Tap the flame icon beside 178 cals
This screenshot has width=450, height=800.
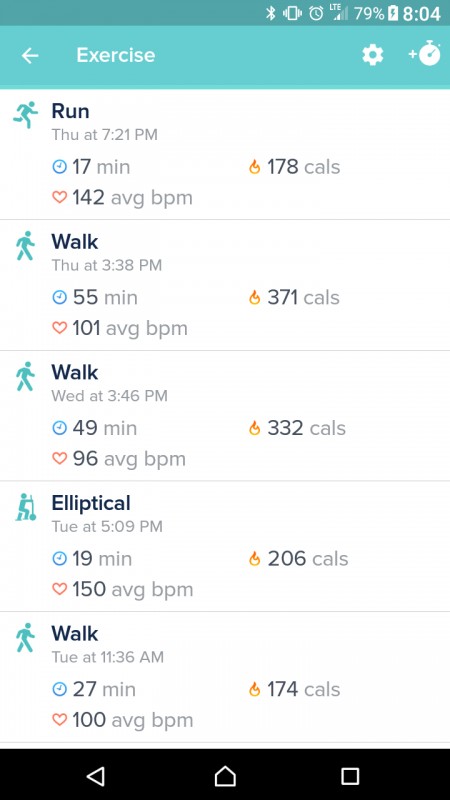pyautogui.click(x=254, y=167)
